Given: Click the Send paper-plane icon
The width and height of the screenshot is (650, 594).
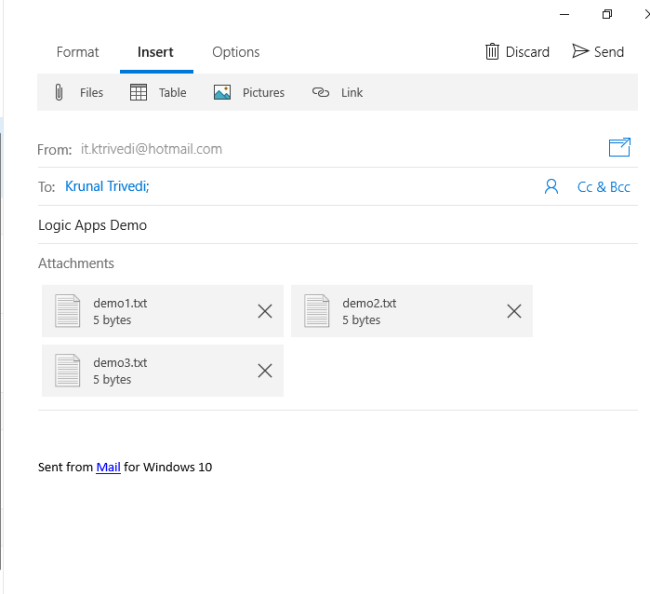Looking at the screenshot, I should (x=580, y=51).
